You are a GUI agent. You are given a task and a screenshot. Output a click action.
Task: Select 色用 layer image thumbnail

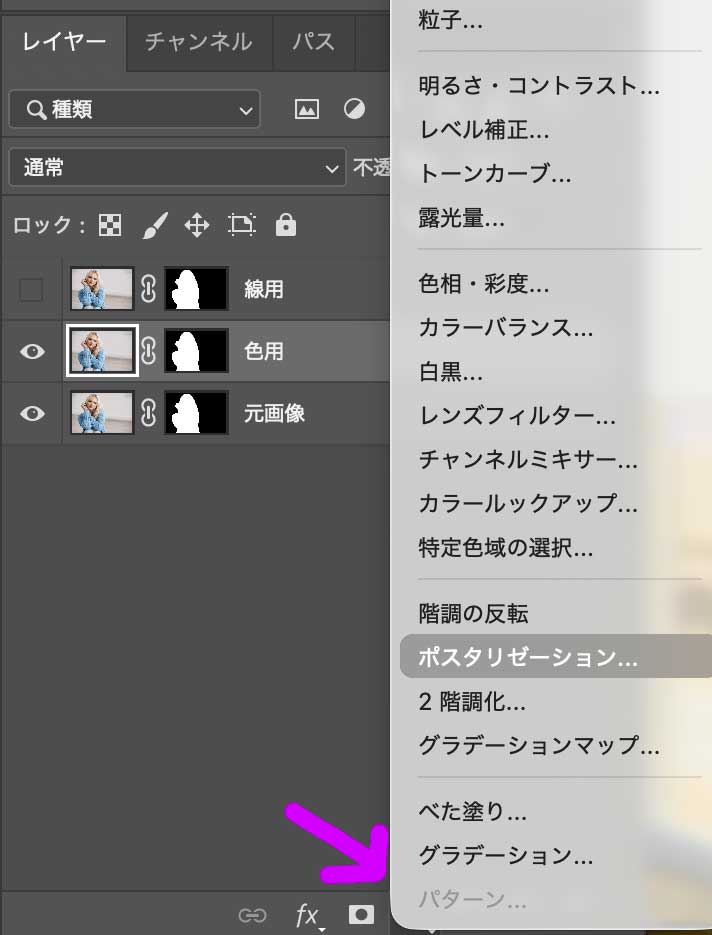(x=102, y=351)
